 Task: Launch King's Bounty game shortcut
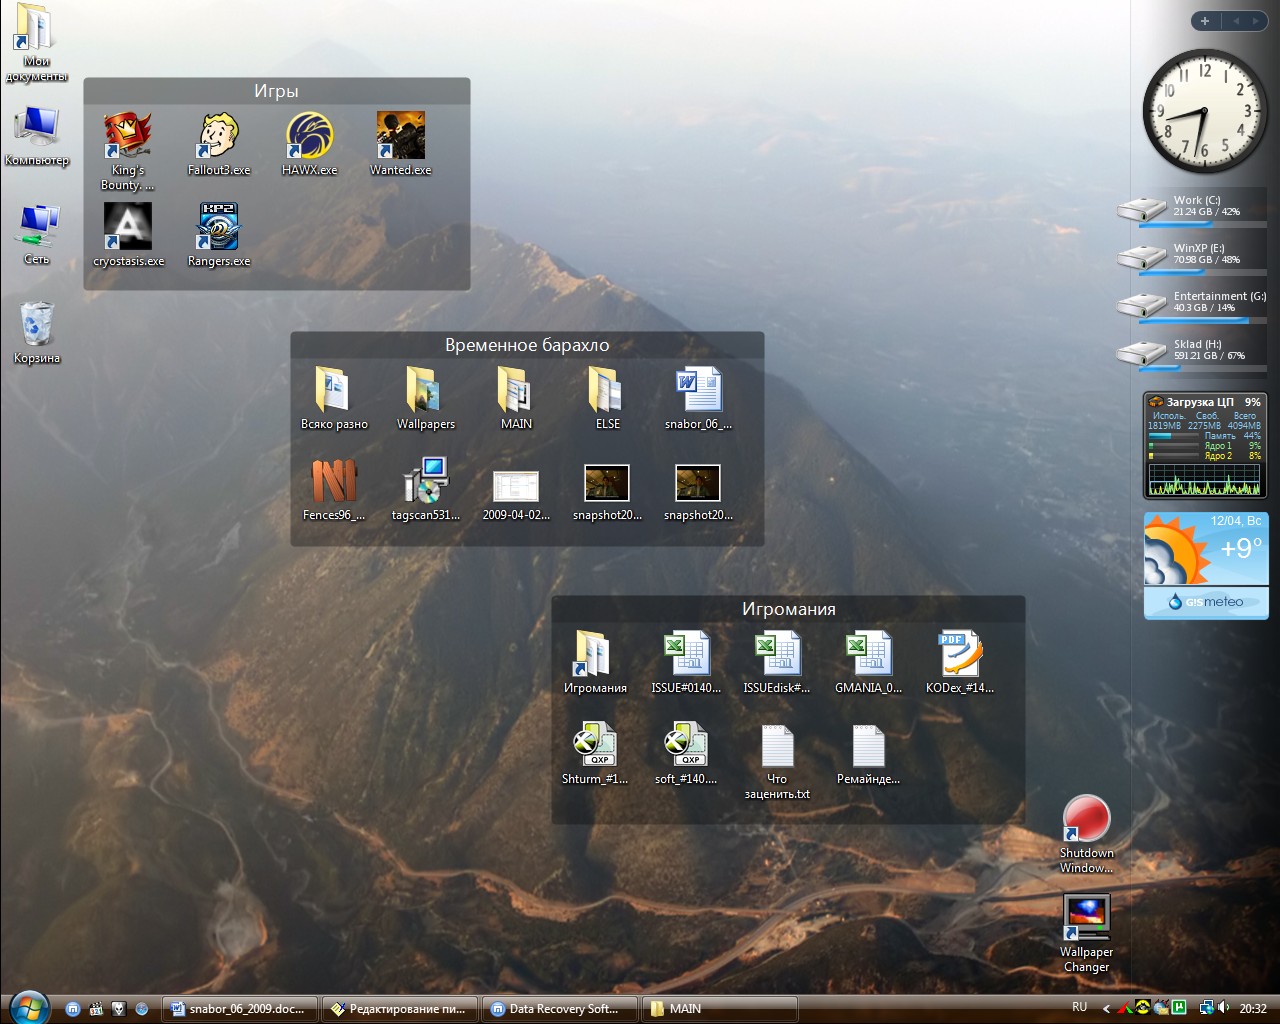coord(128,150)
